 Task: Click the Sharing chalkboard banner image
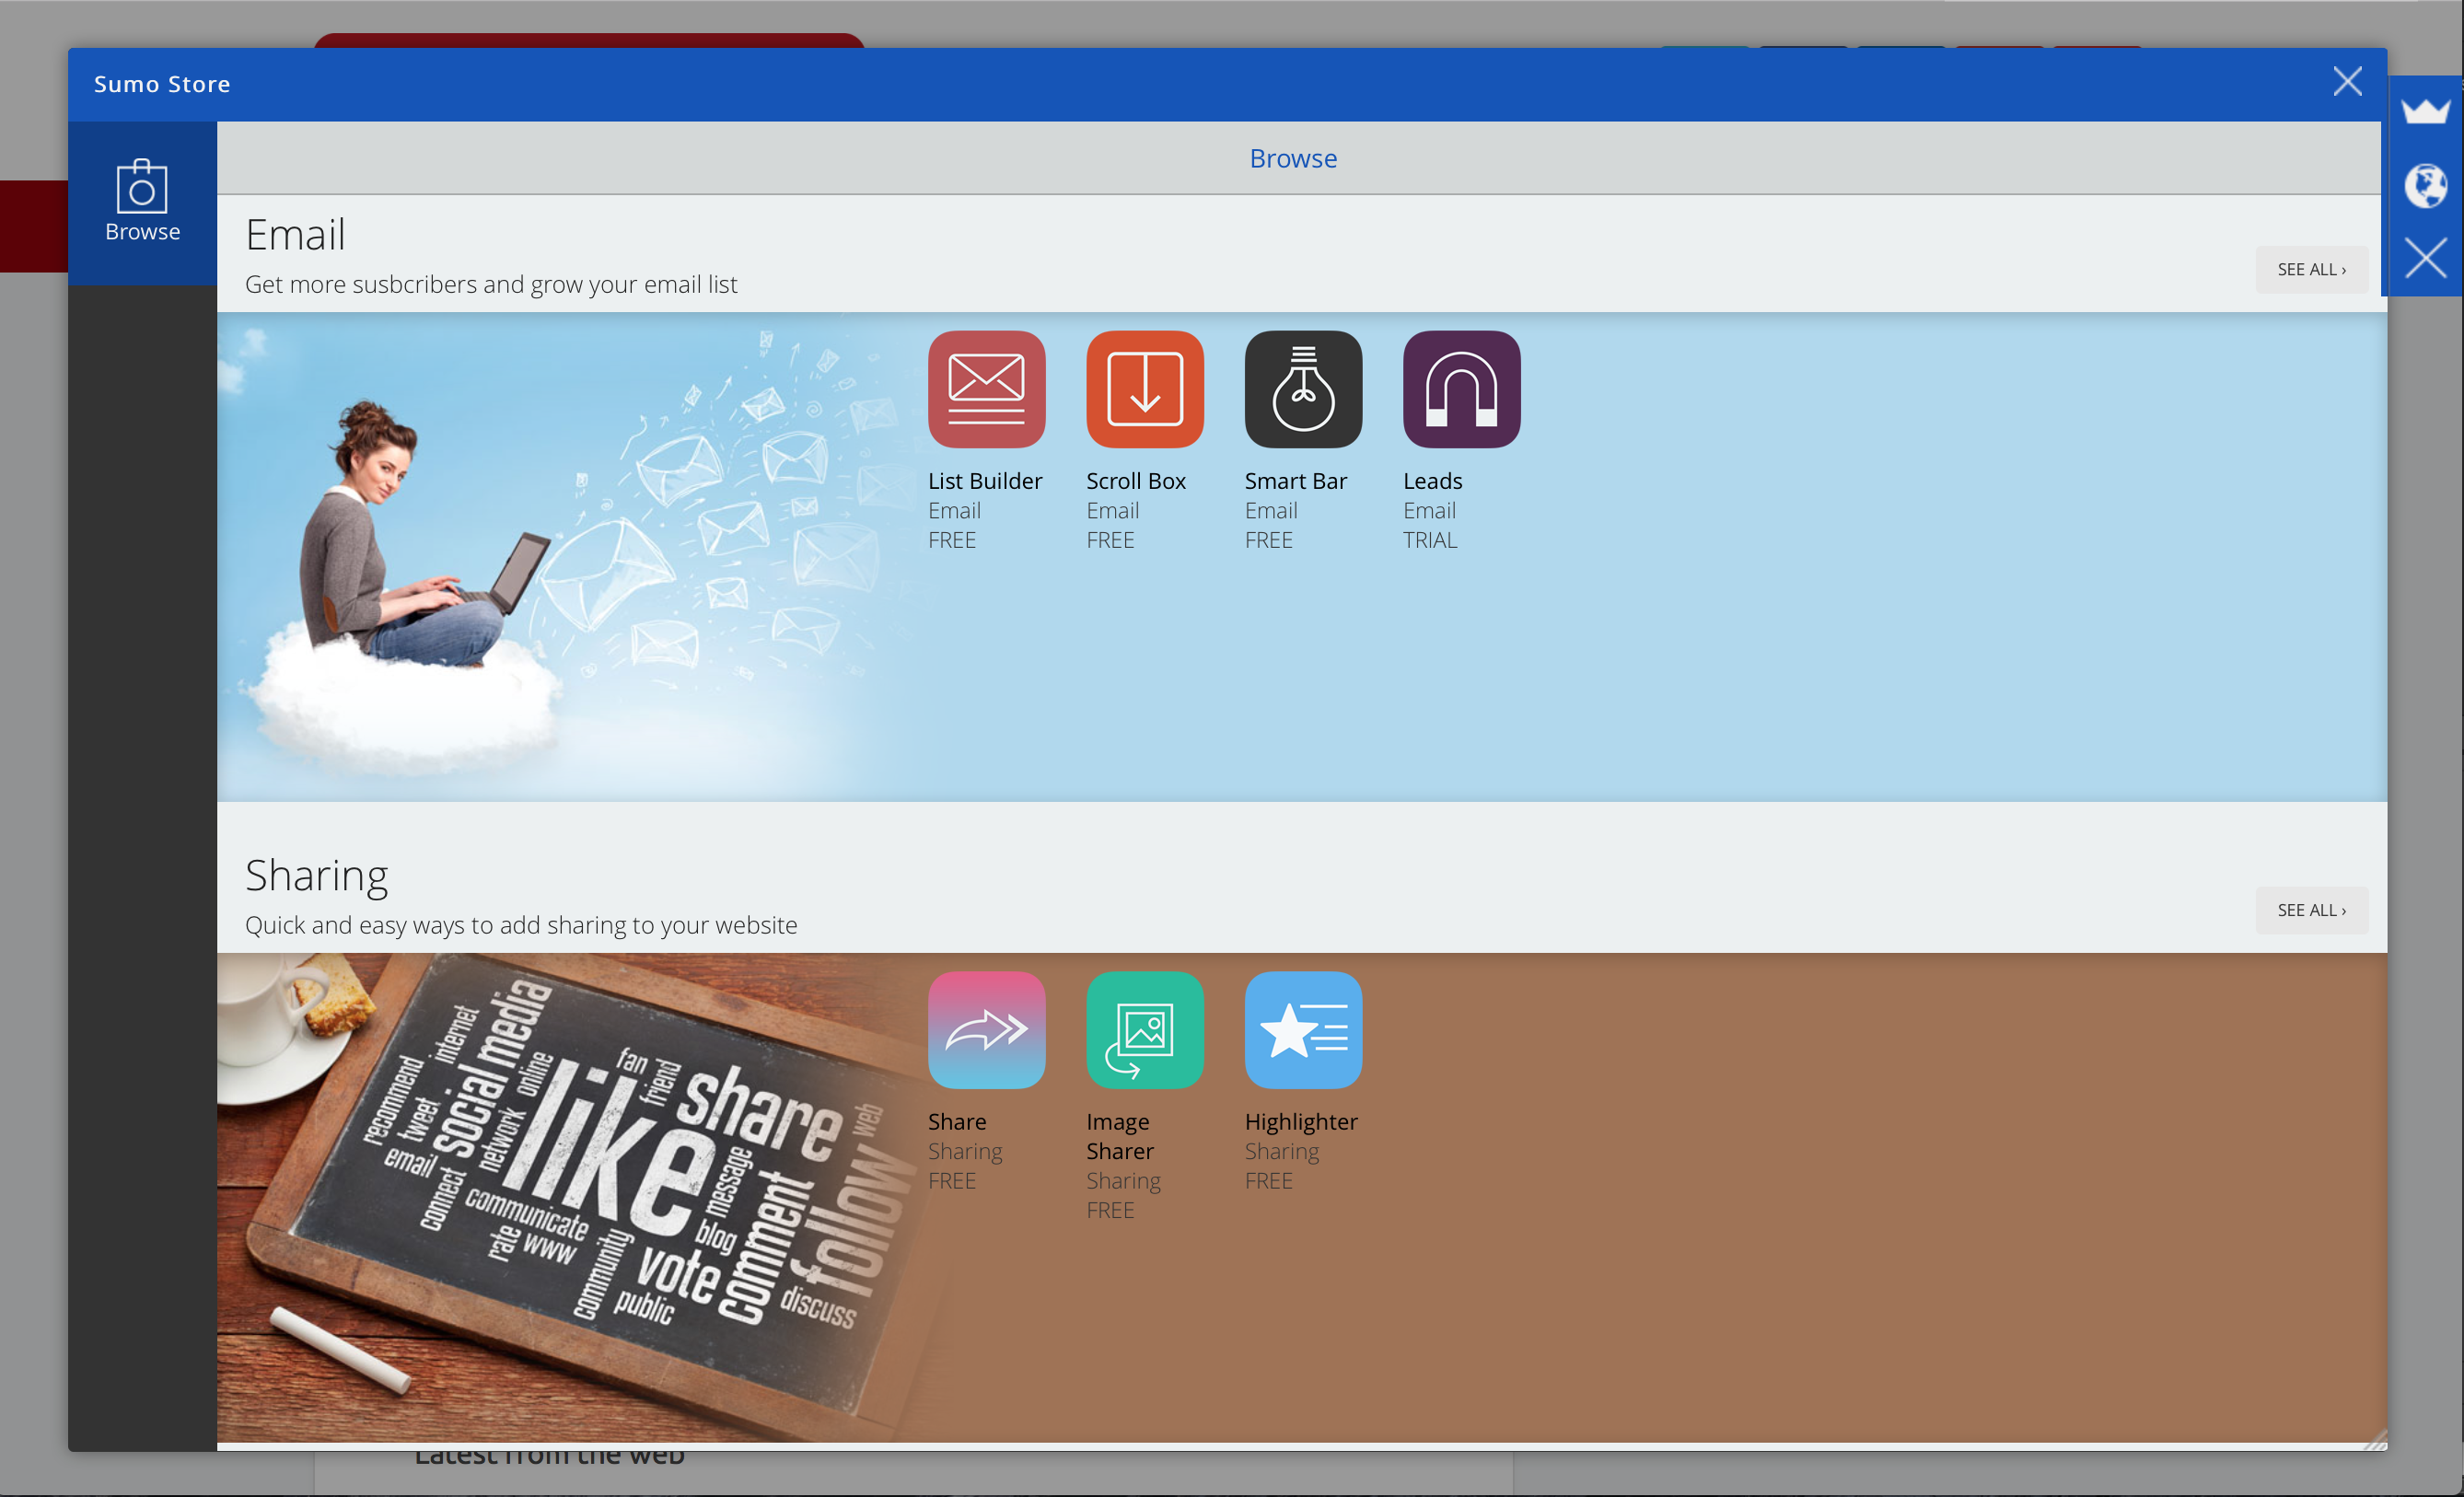coord(570,1195)
